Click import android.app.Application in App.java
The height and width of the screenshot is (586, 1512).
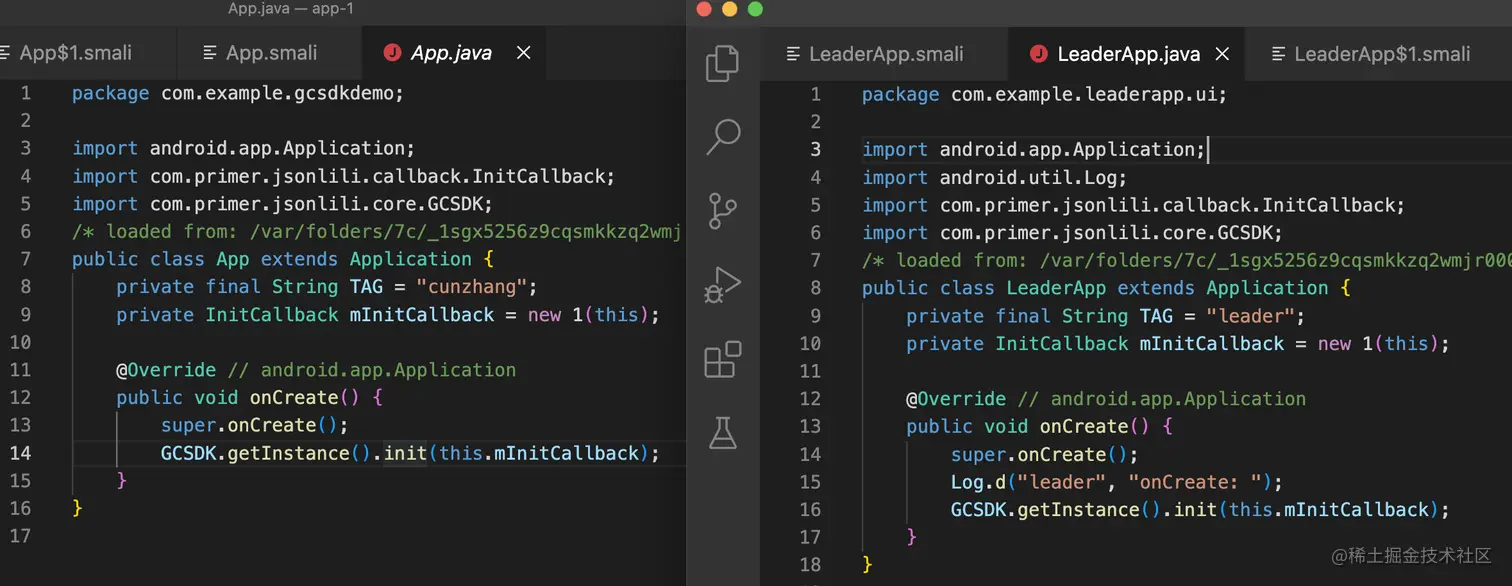tap(244, 148)
